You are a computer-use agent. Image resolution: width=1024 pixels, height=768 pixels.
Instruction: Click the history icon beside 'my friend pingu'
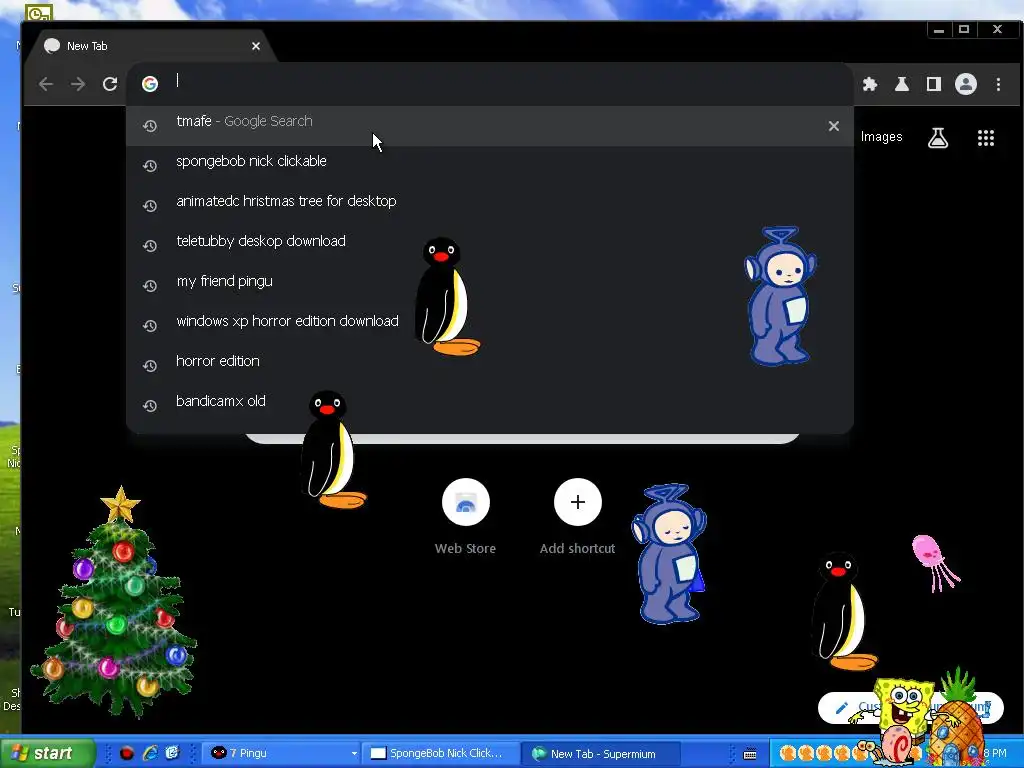point(150,286)
